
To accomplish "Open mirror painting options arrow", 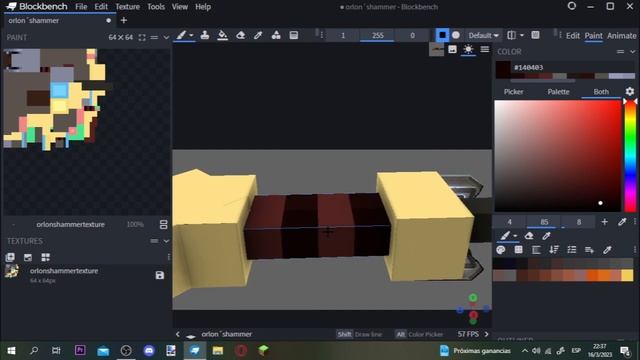I will [522, 36].
